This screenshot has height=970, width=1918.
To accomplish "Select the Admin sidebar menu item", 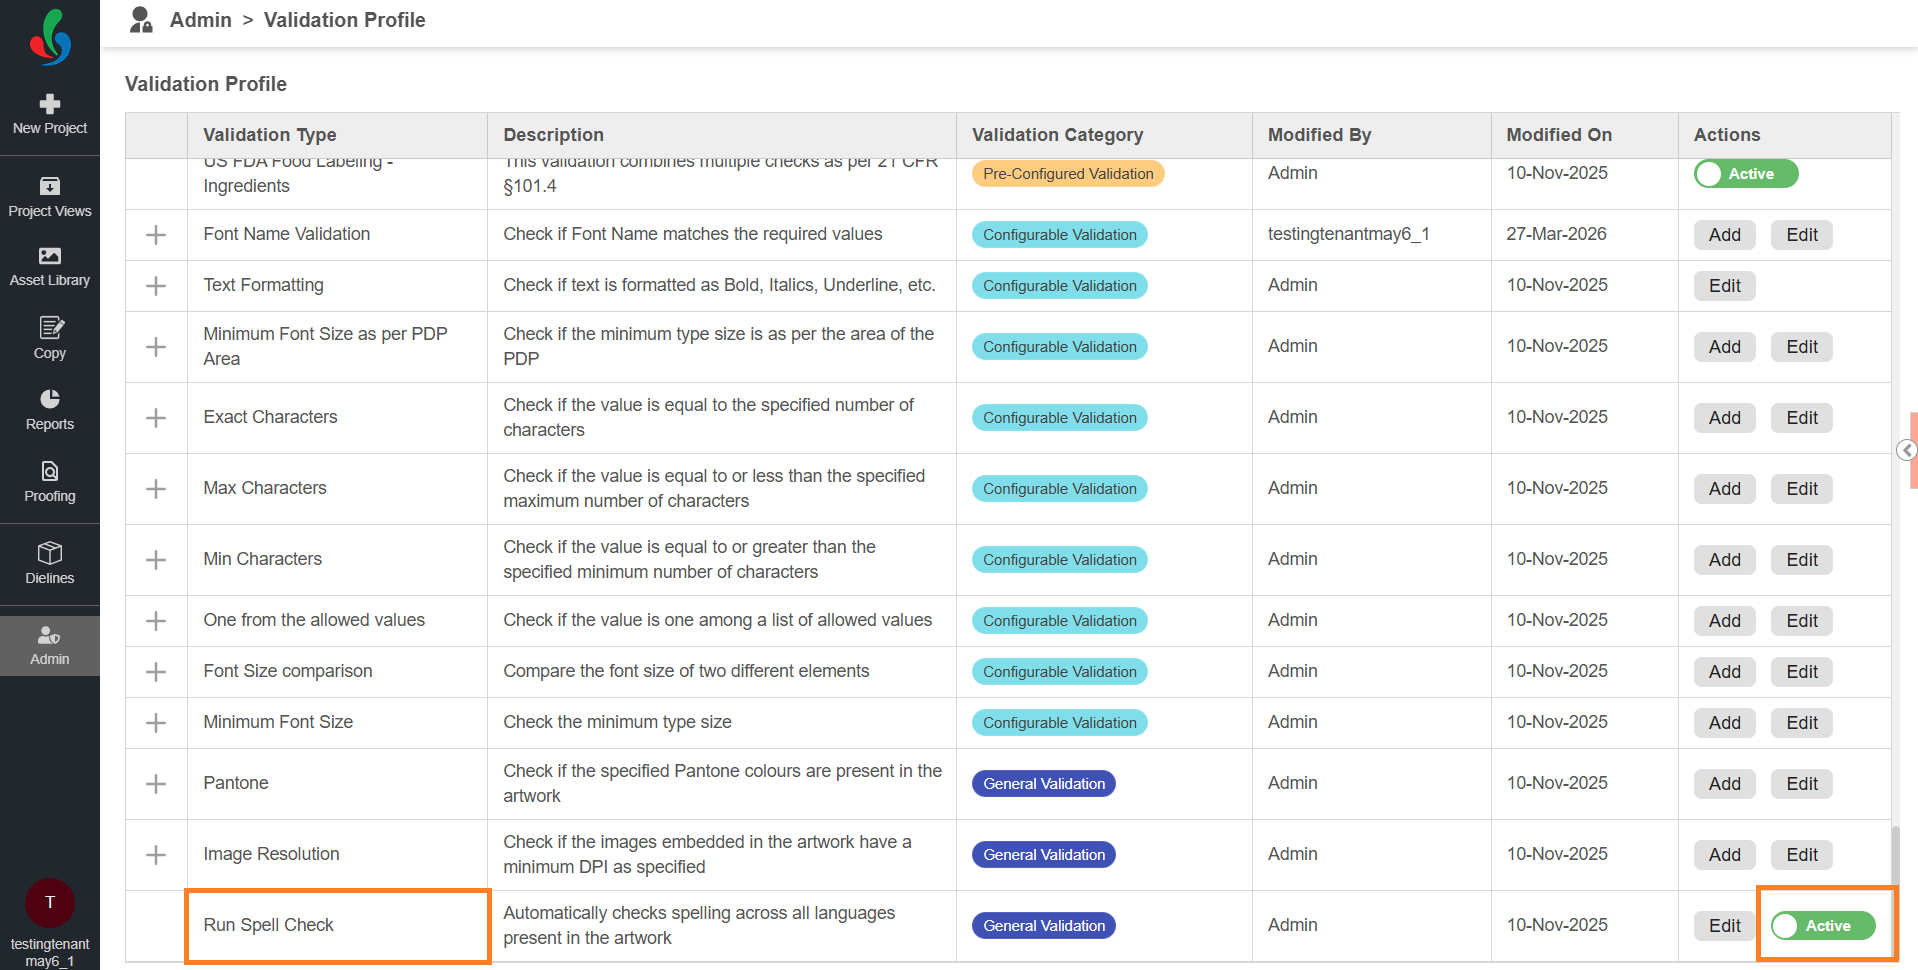I will pyautogui.click(x=50, y=645).
